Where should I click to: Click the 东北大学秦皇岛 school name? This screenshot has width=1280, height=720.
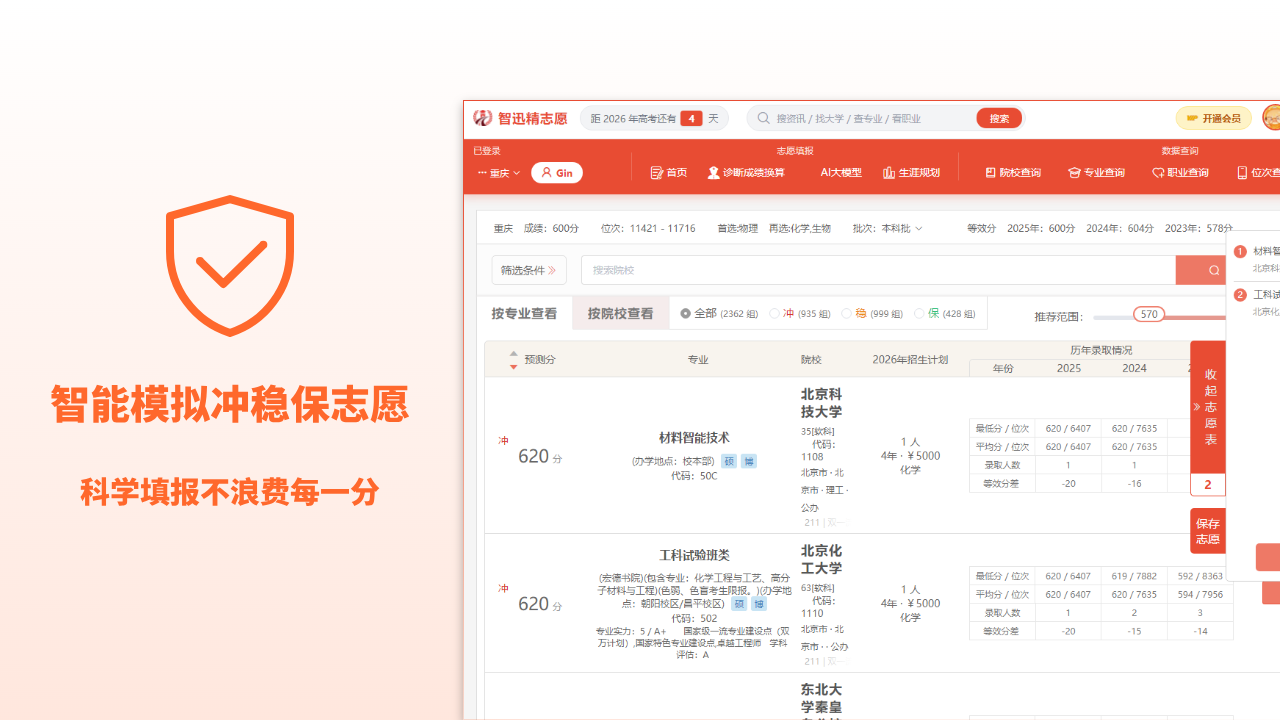click(822, 703)
